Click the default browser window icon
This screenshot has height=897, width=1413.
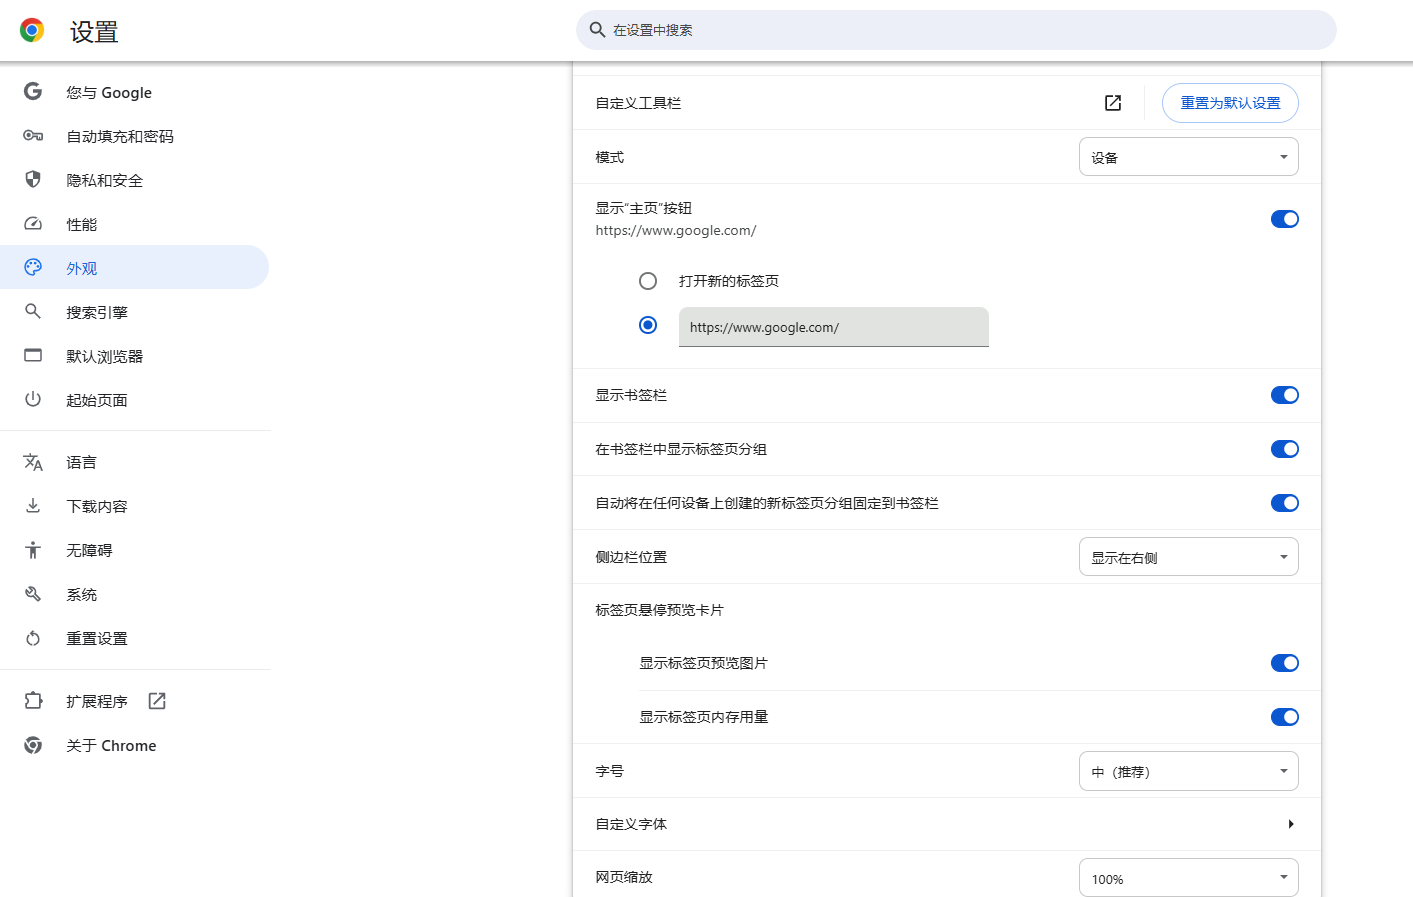click(x=33, y=356)
